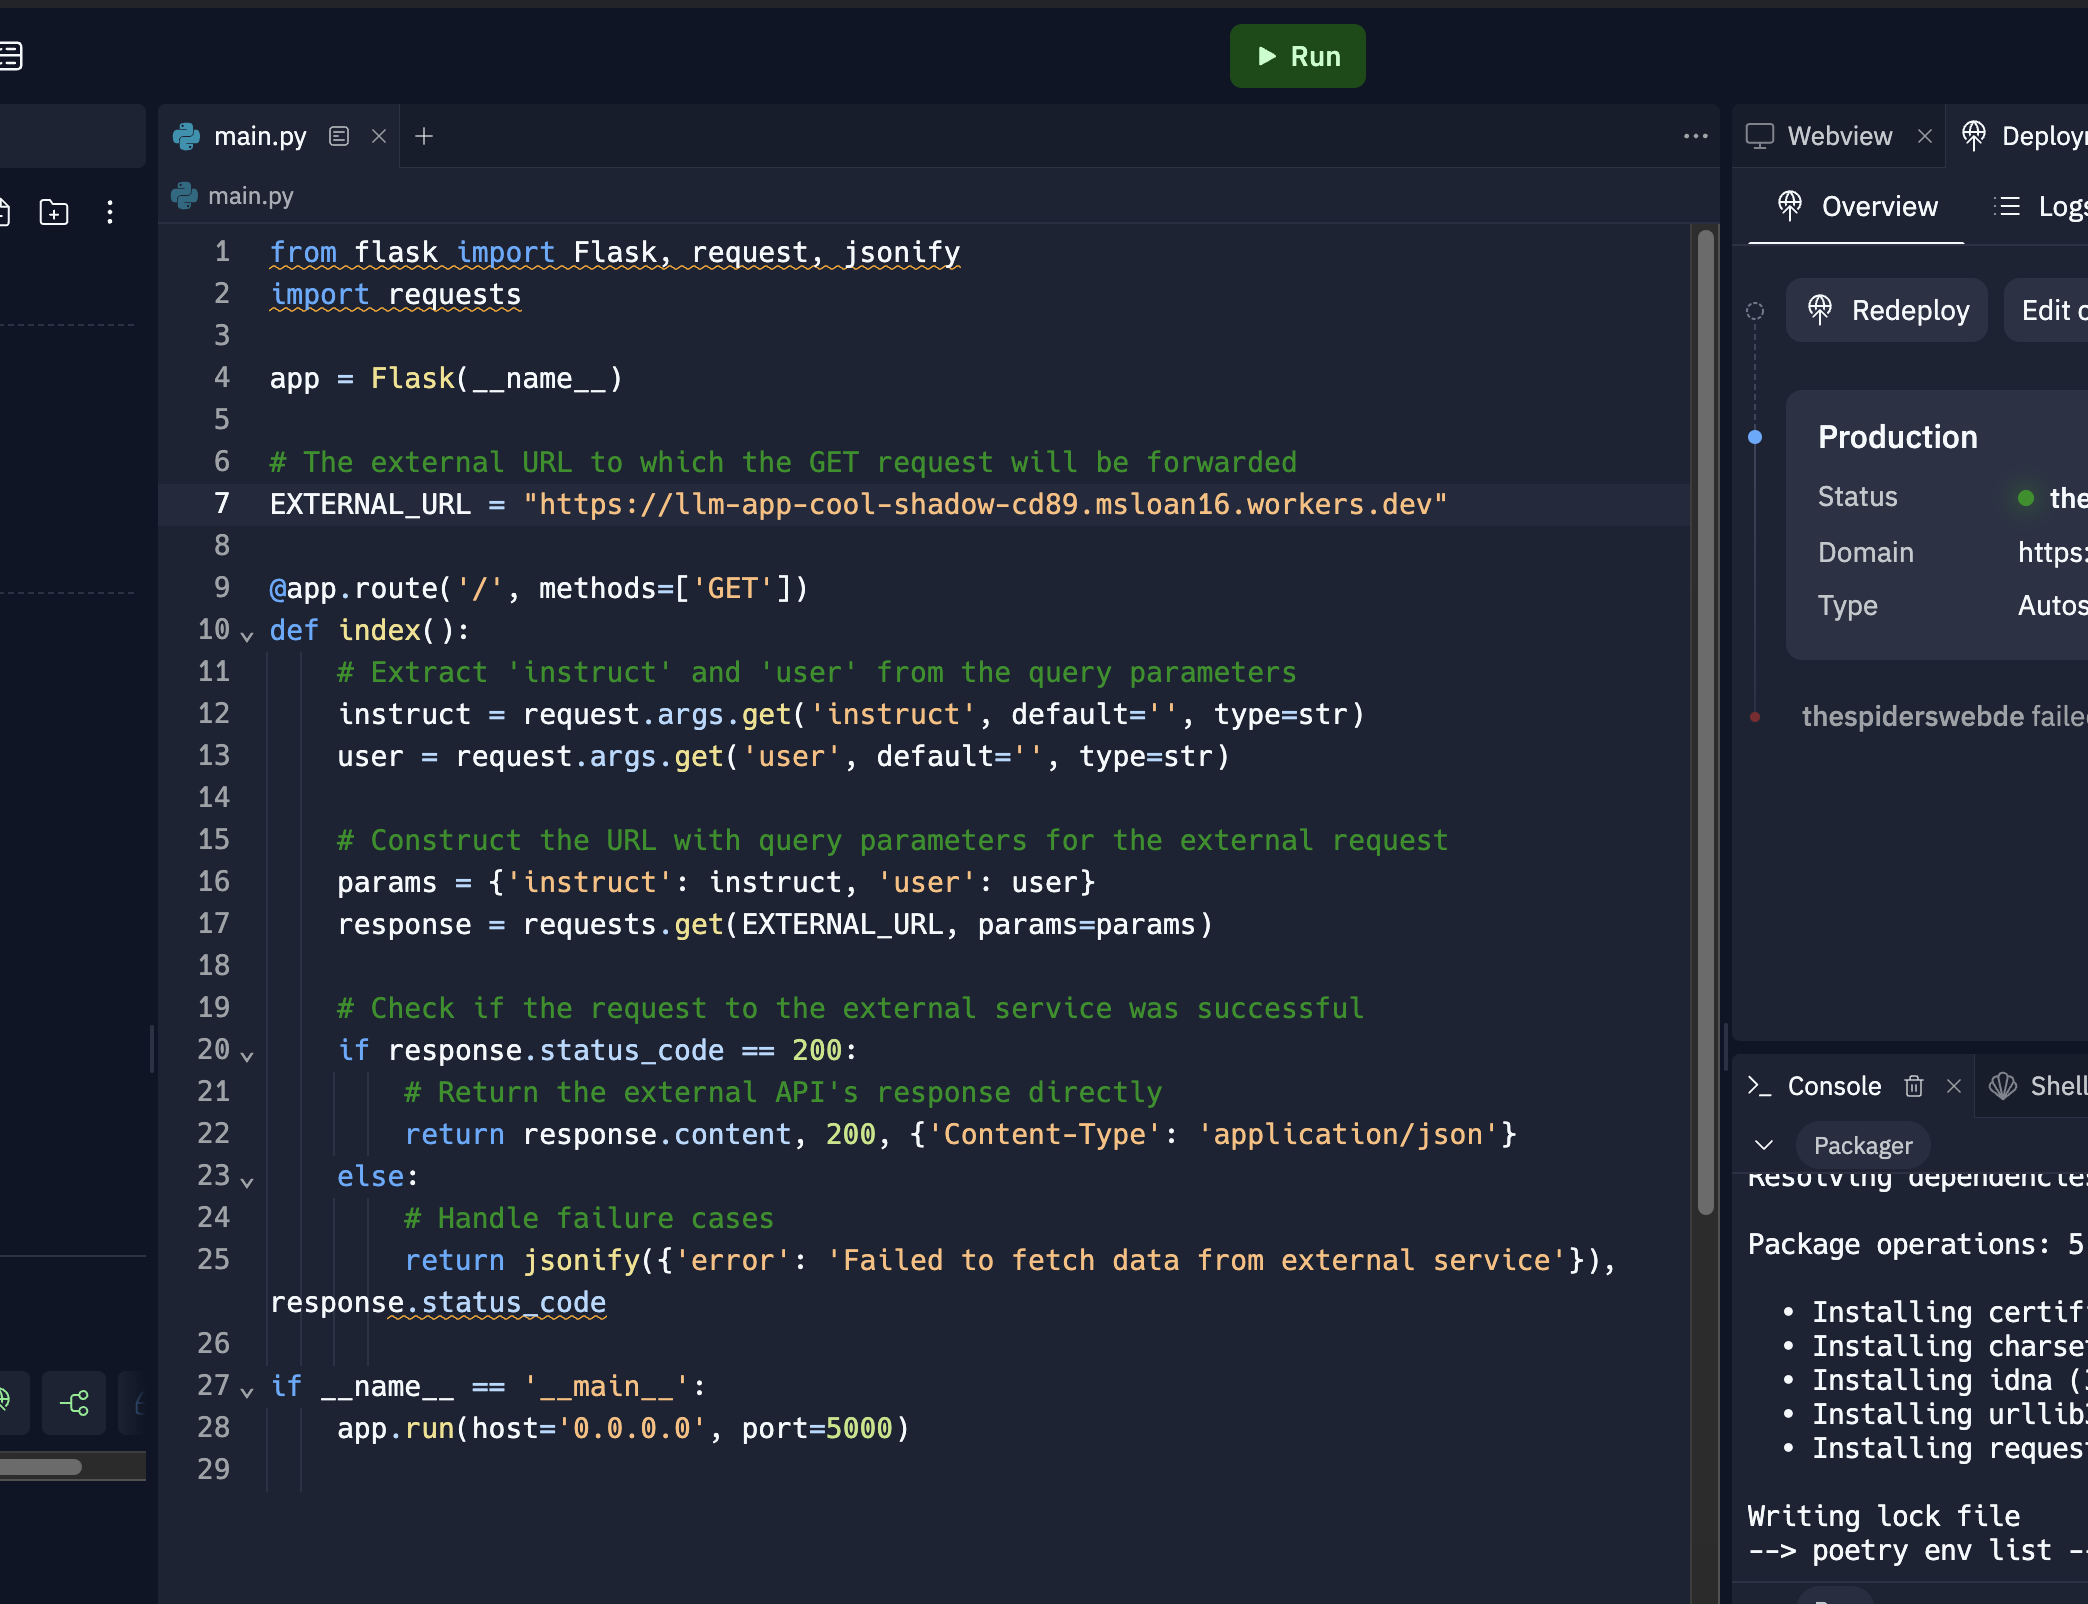The height and width of the screenshot is (1604, 2088).
Task: Open a new tab with plus icon
Action: coord(424,136)
